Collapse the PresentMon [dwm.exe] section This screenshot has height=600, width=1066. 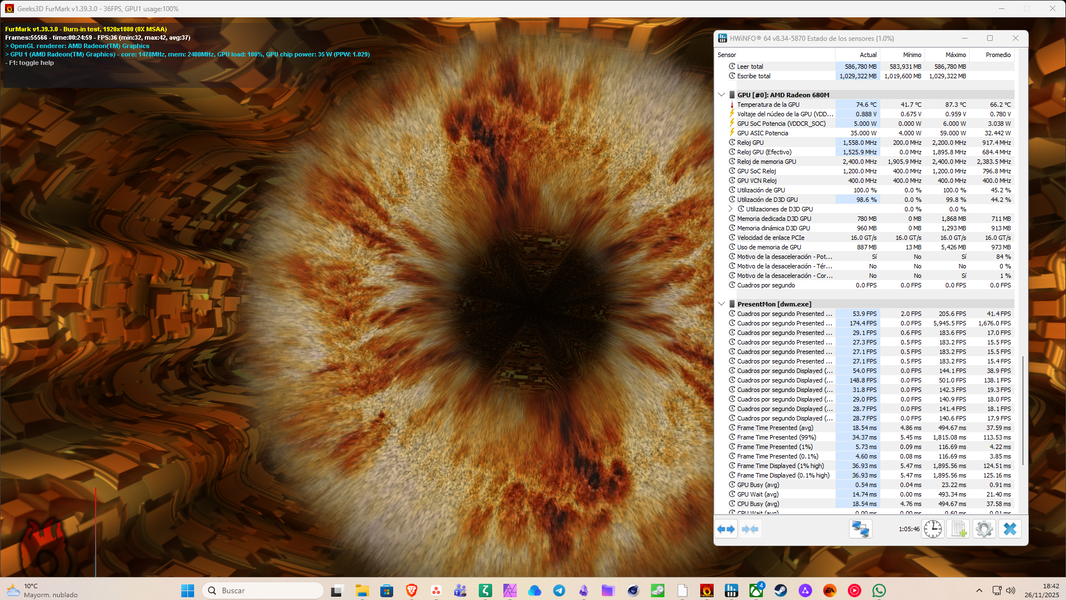[x=721, y=304]
